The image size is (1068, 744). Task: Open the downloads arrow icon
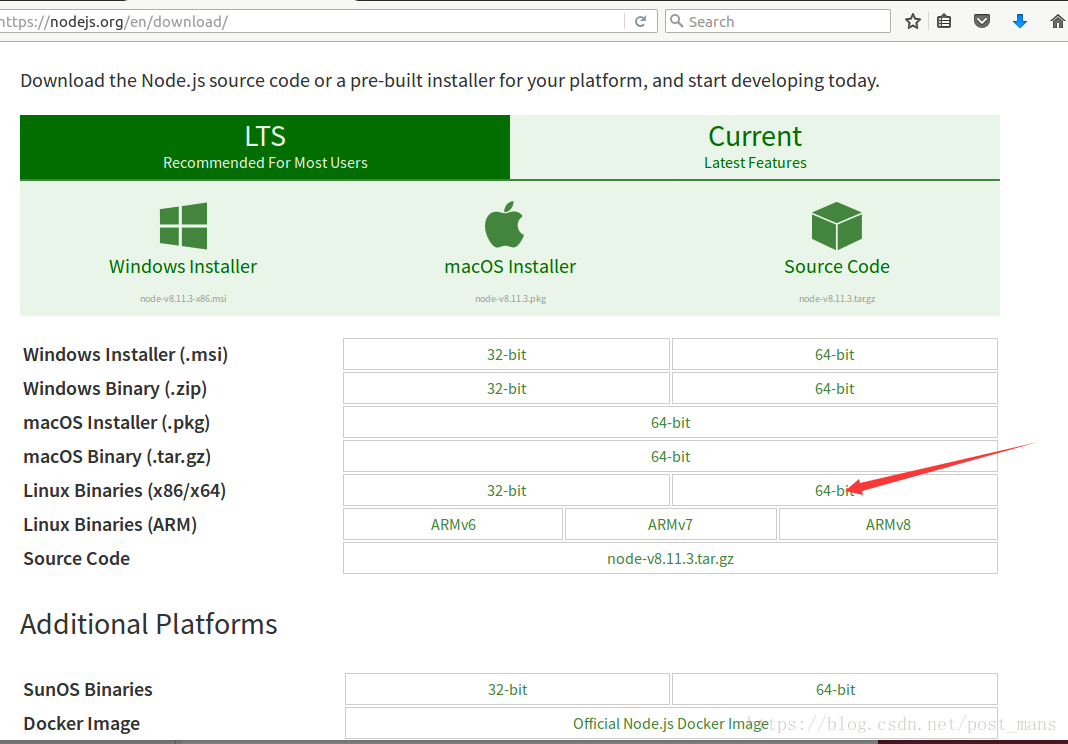(x=1020, y=21)
